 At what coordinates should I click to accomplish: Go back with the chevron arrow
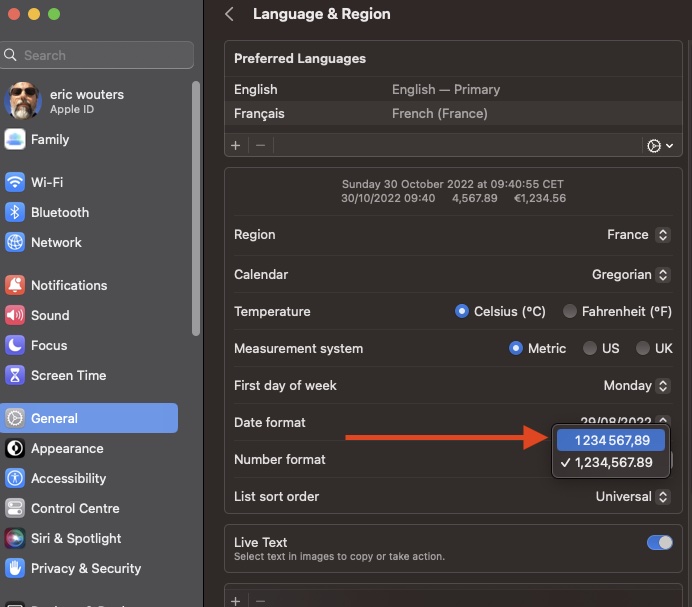click(x=229, y=14)
